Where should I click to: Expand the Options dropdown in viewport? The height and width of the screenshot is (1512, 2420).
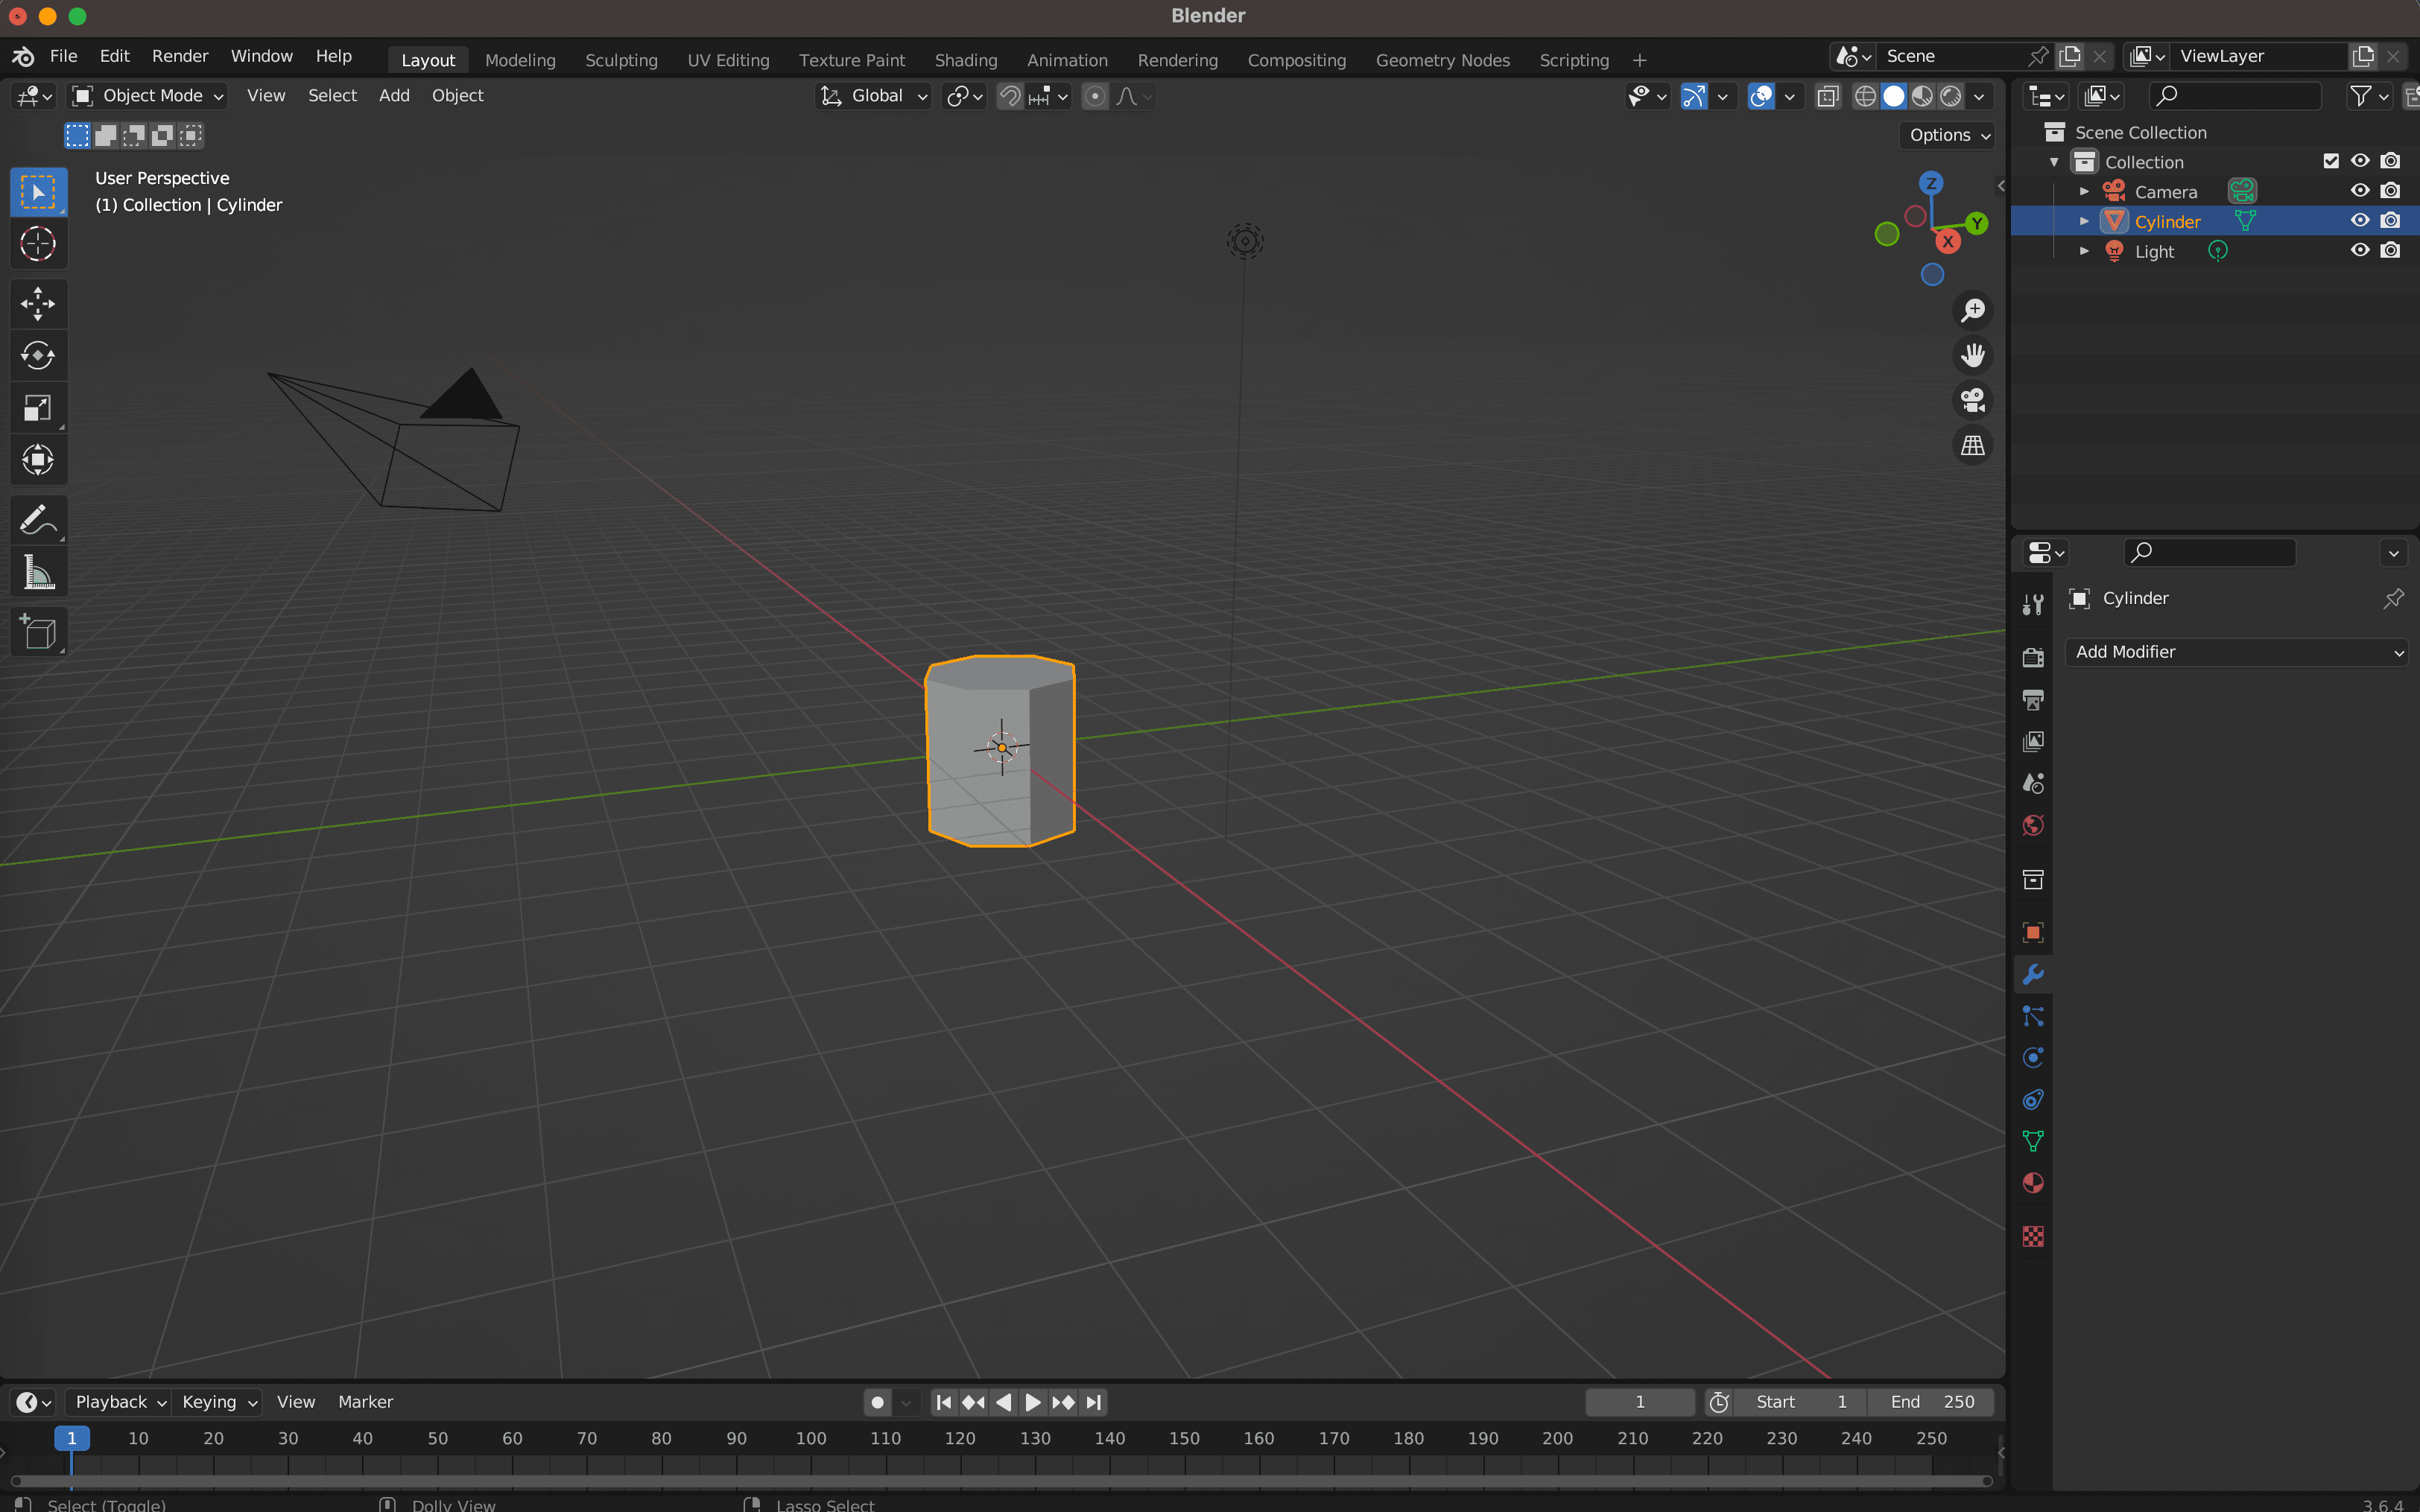(x=1949, y=135)
